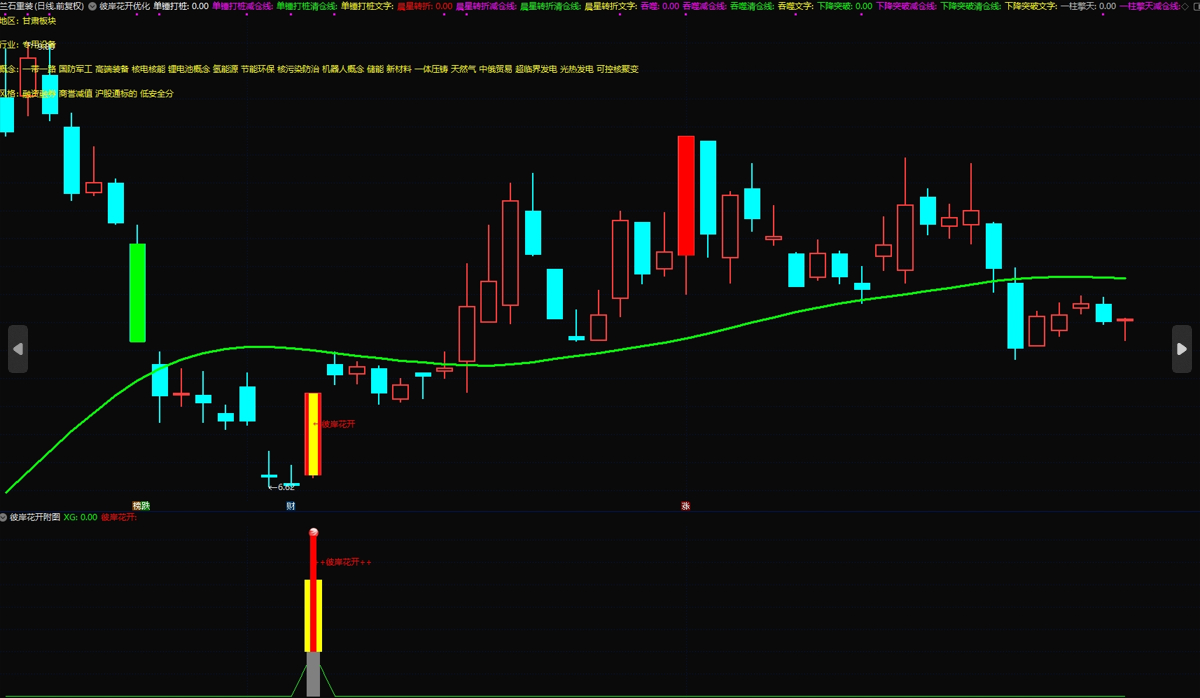Click the 储能 concept tag

[375, 69]
